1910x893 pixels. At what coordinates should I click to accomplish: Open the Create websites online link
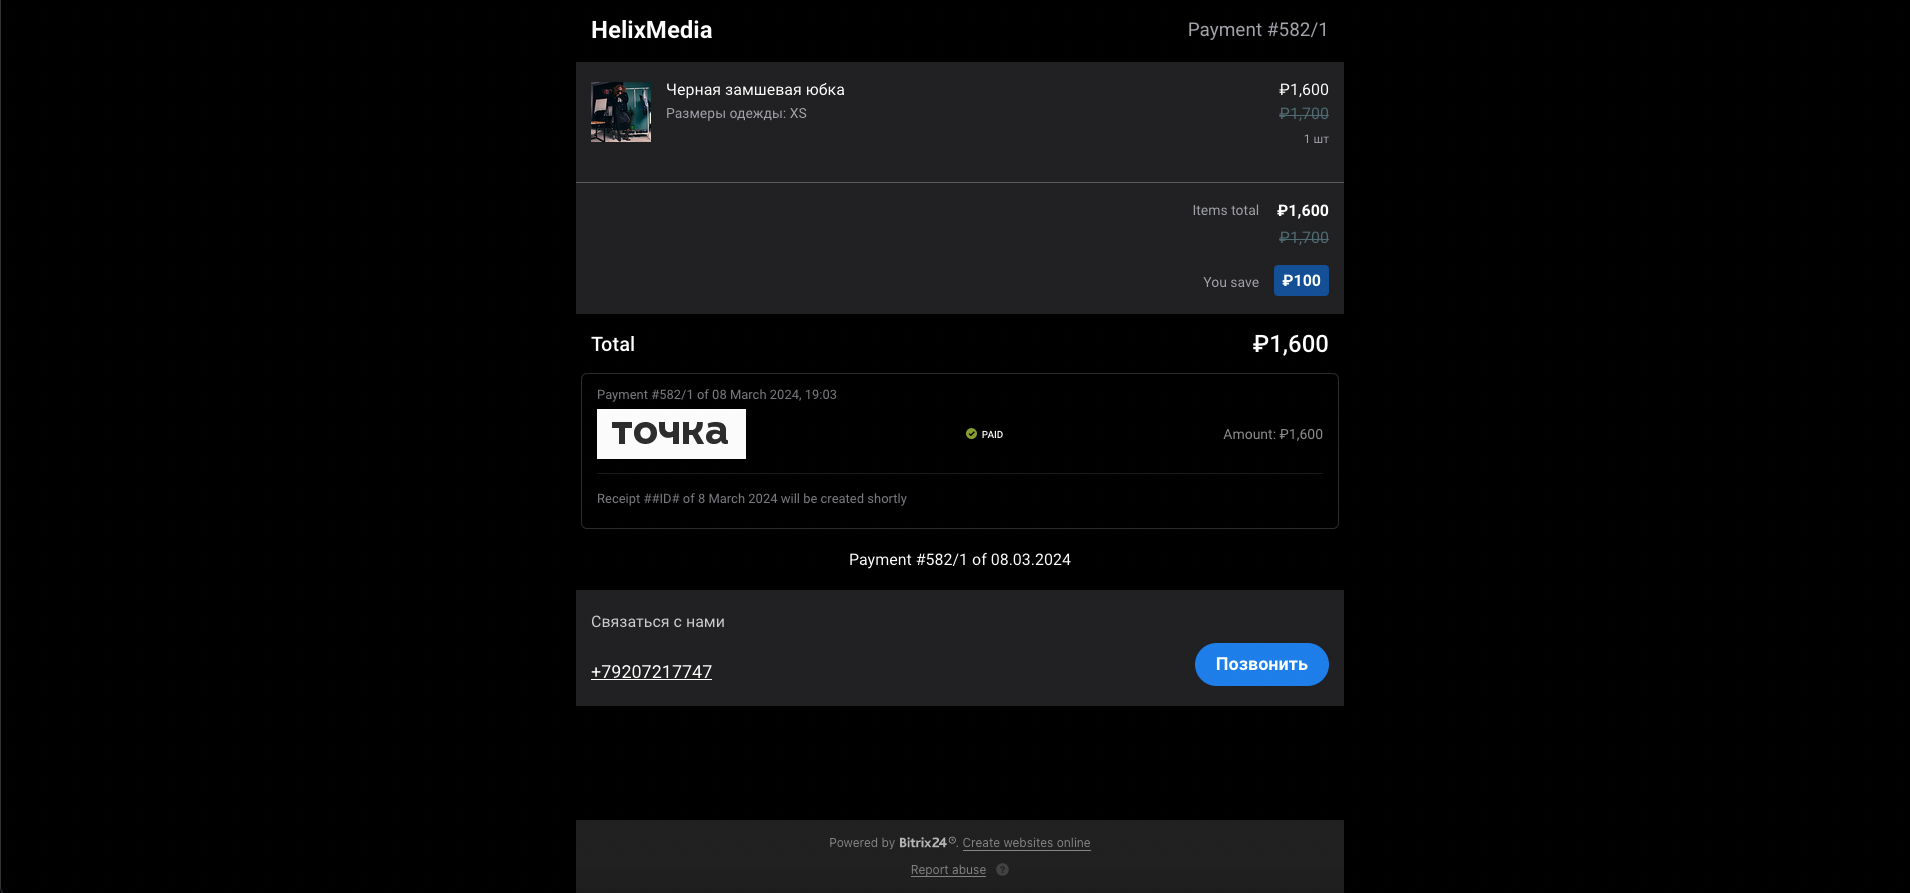(1026, 843)
